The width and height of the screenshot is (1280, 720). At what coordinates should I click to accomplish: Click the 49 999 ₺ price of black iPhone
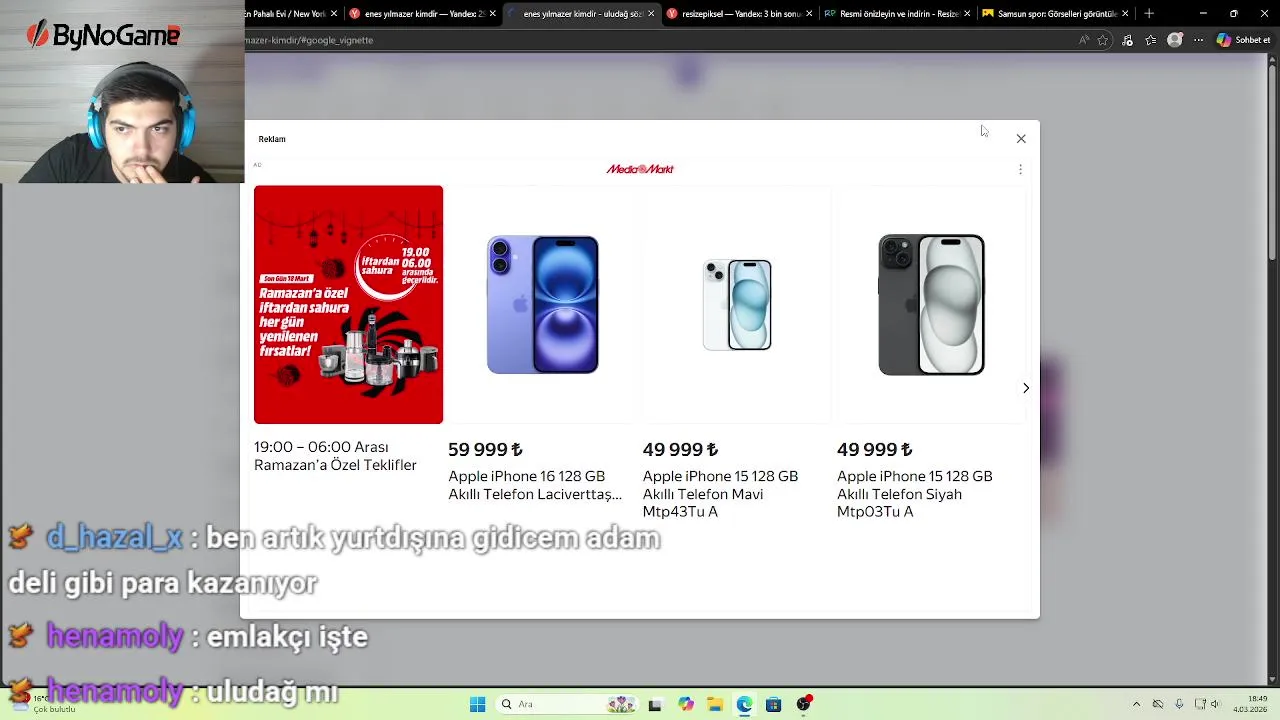(874, 450)
